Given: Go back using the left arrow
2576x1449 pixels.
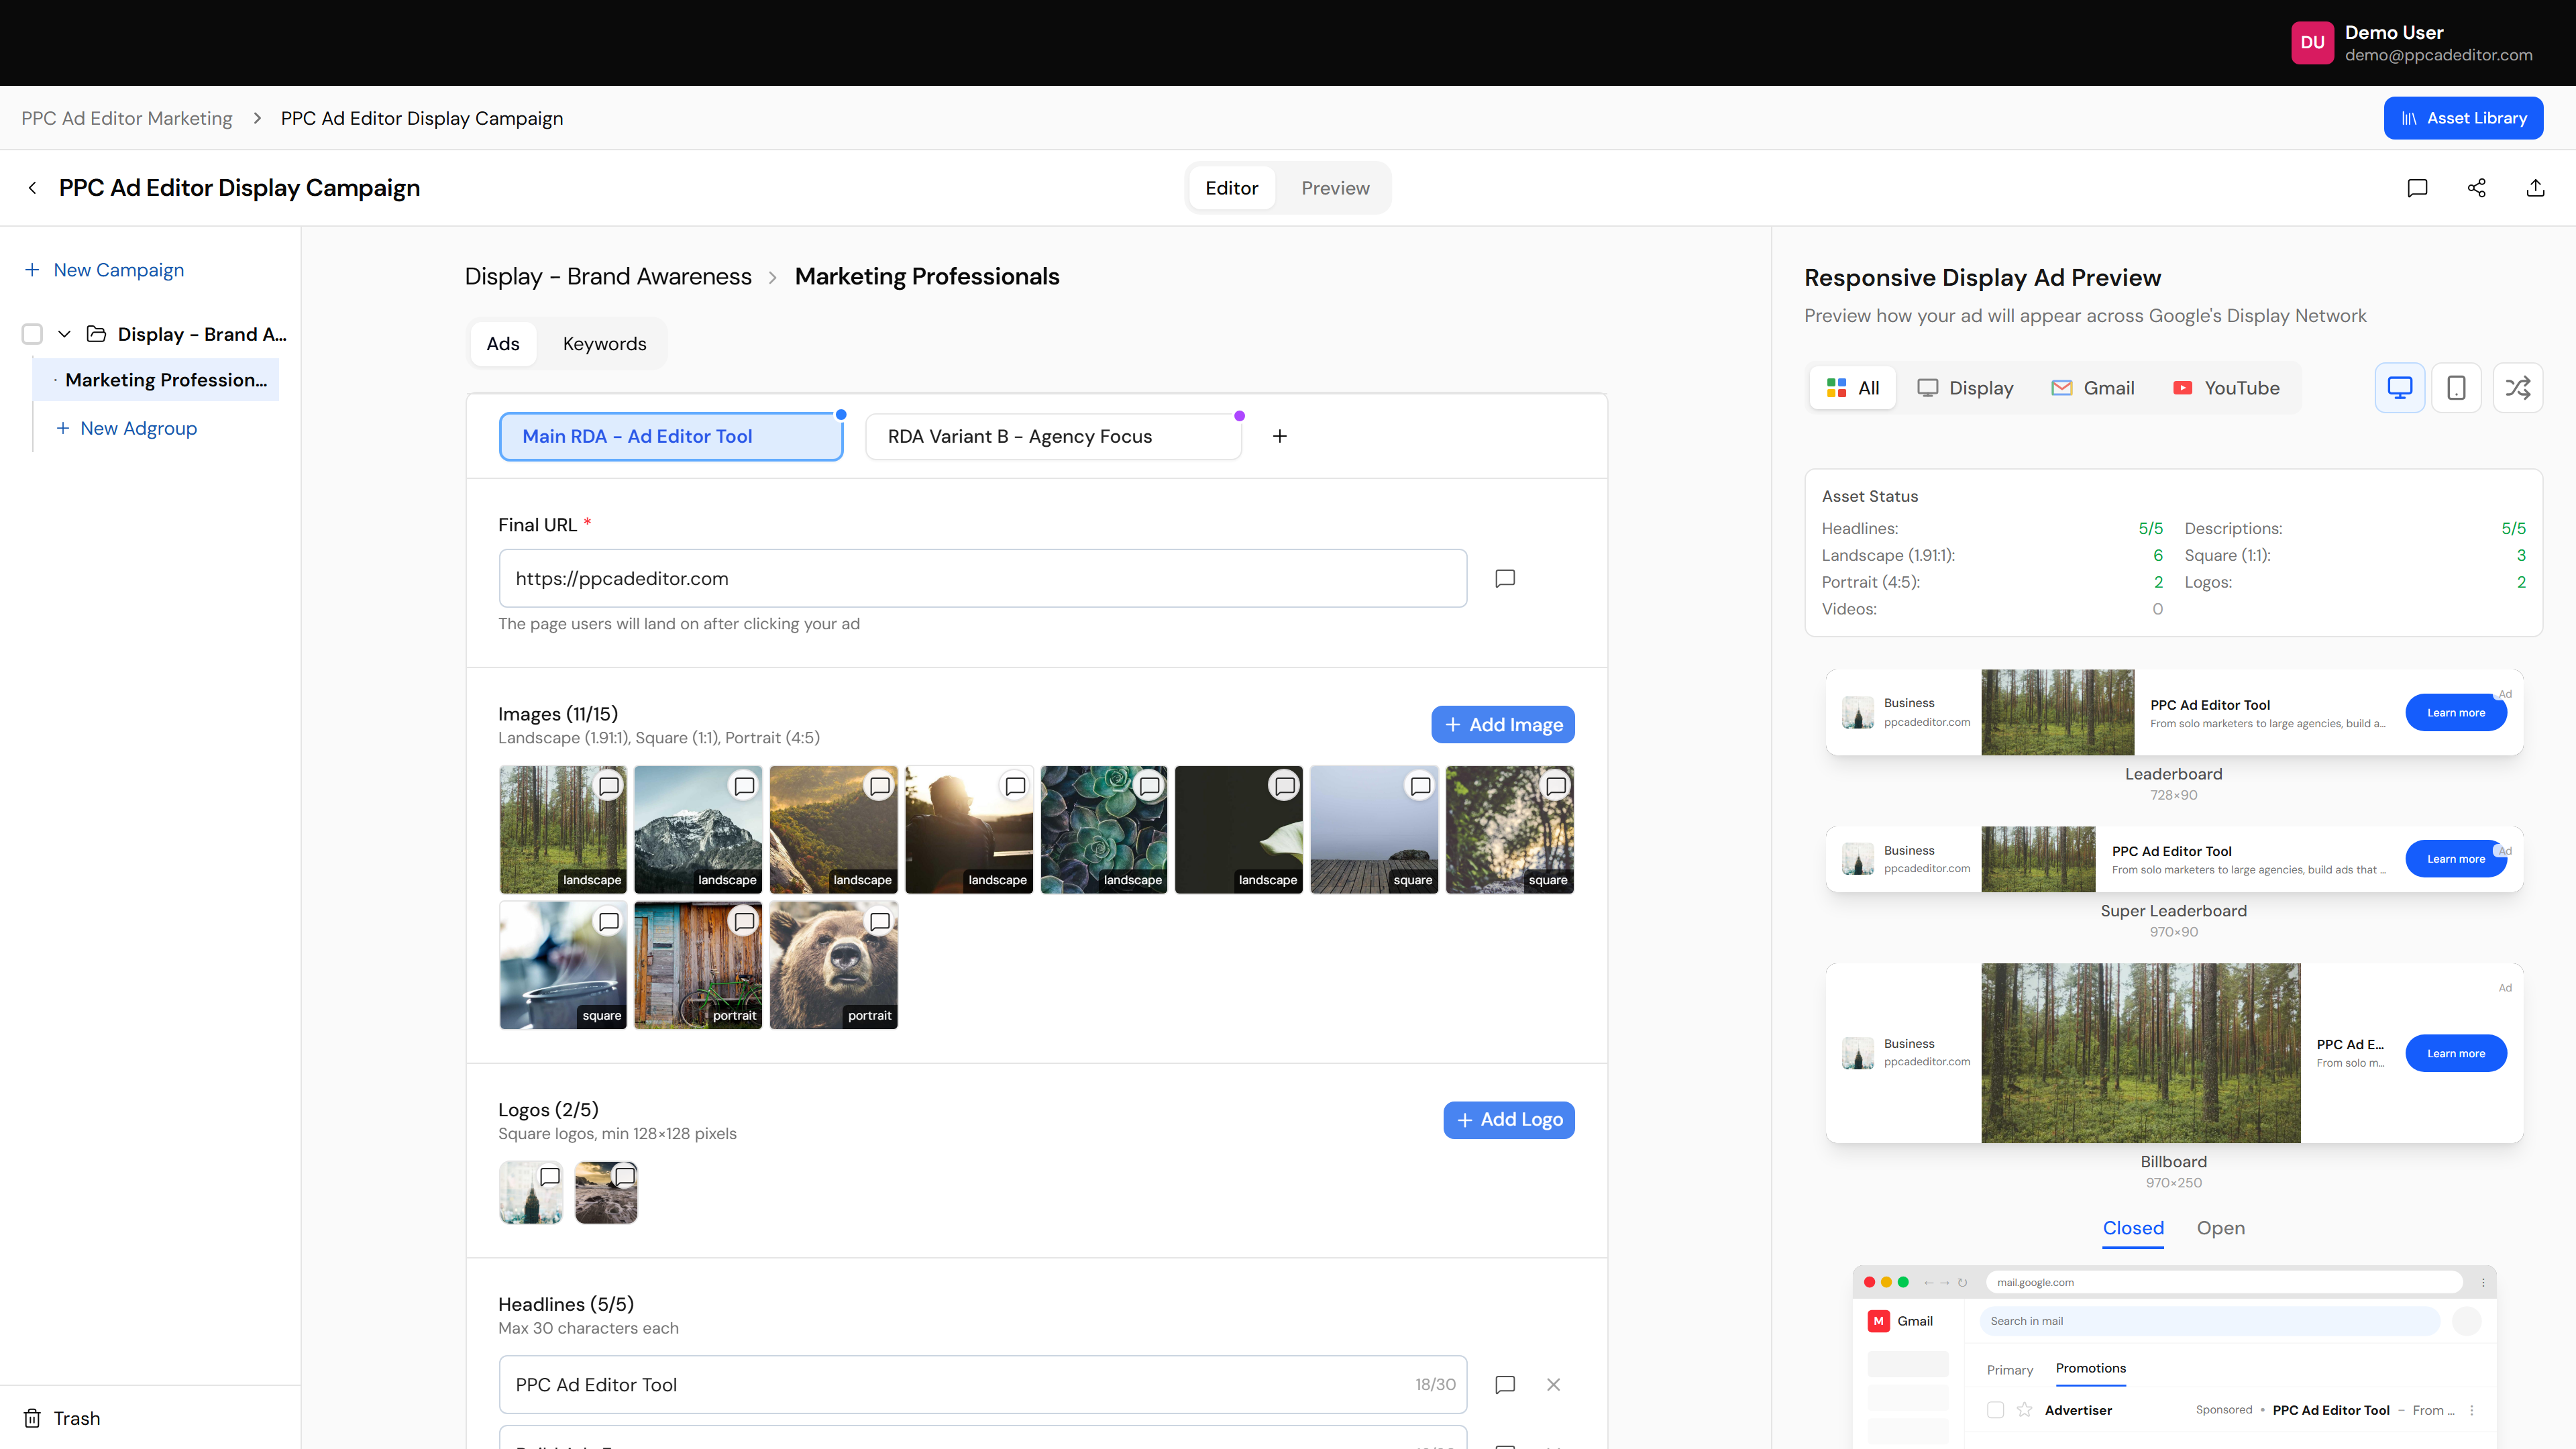Looking at the screenshot, I should tap(32, 188).
